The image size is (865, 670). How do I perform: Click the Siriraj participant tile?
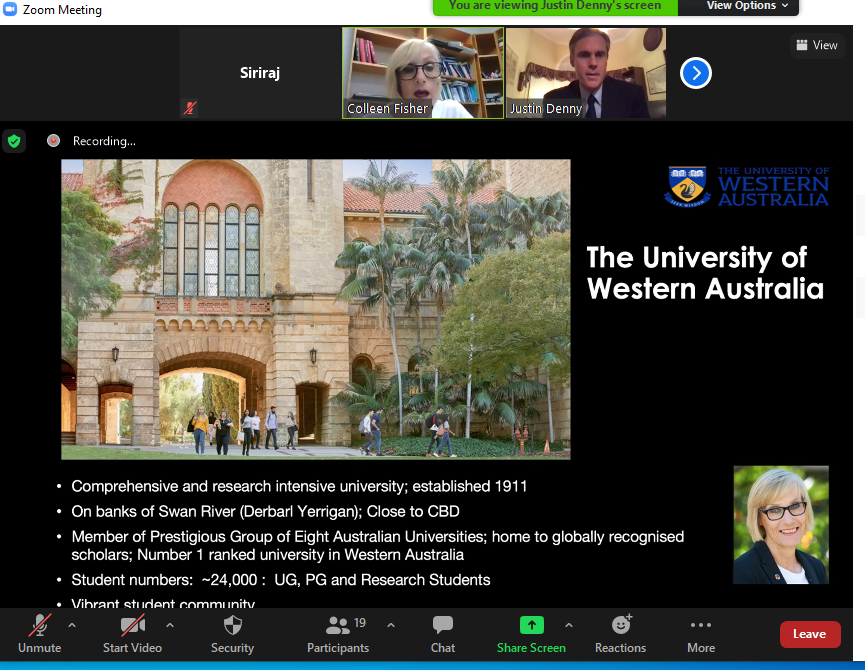(260, 73)
